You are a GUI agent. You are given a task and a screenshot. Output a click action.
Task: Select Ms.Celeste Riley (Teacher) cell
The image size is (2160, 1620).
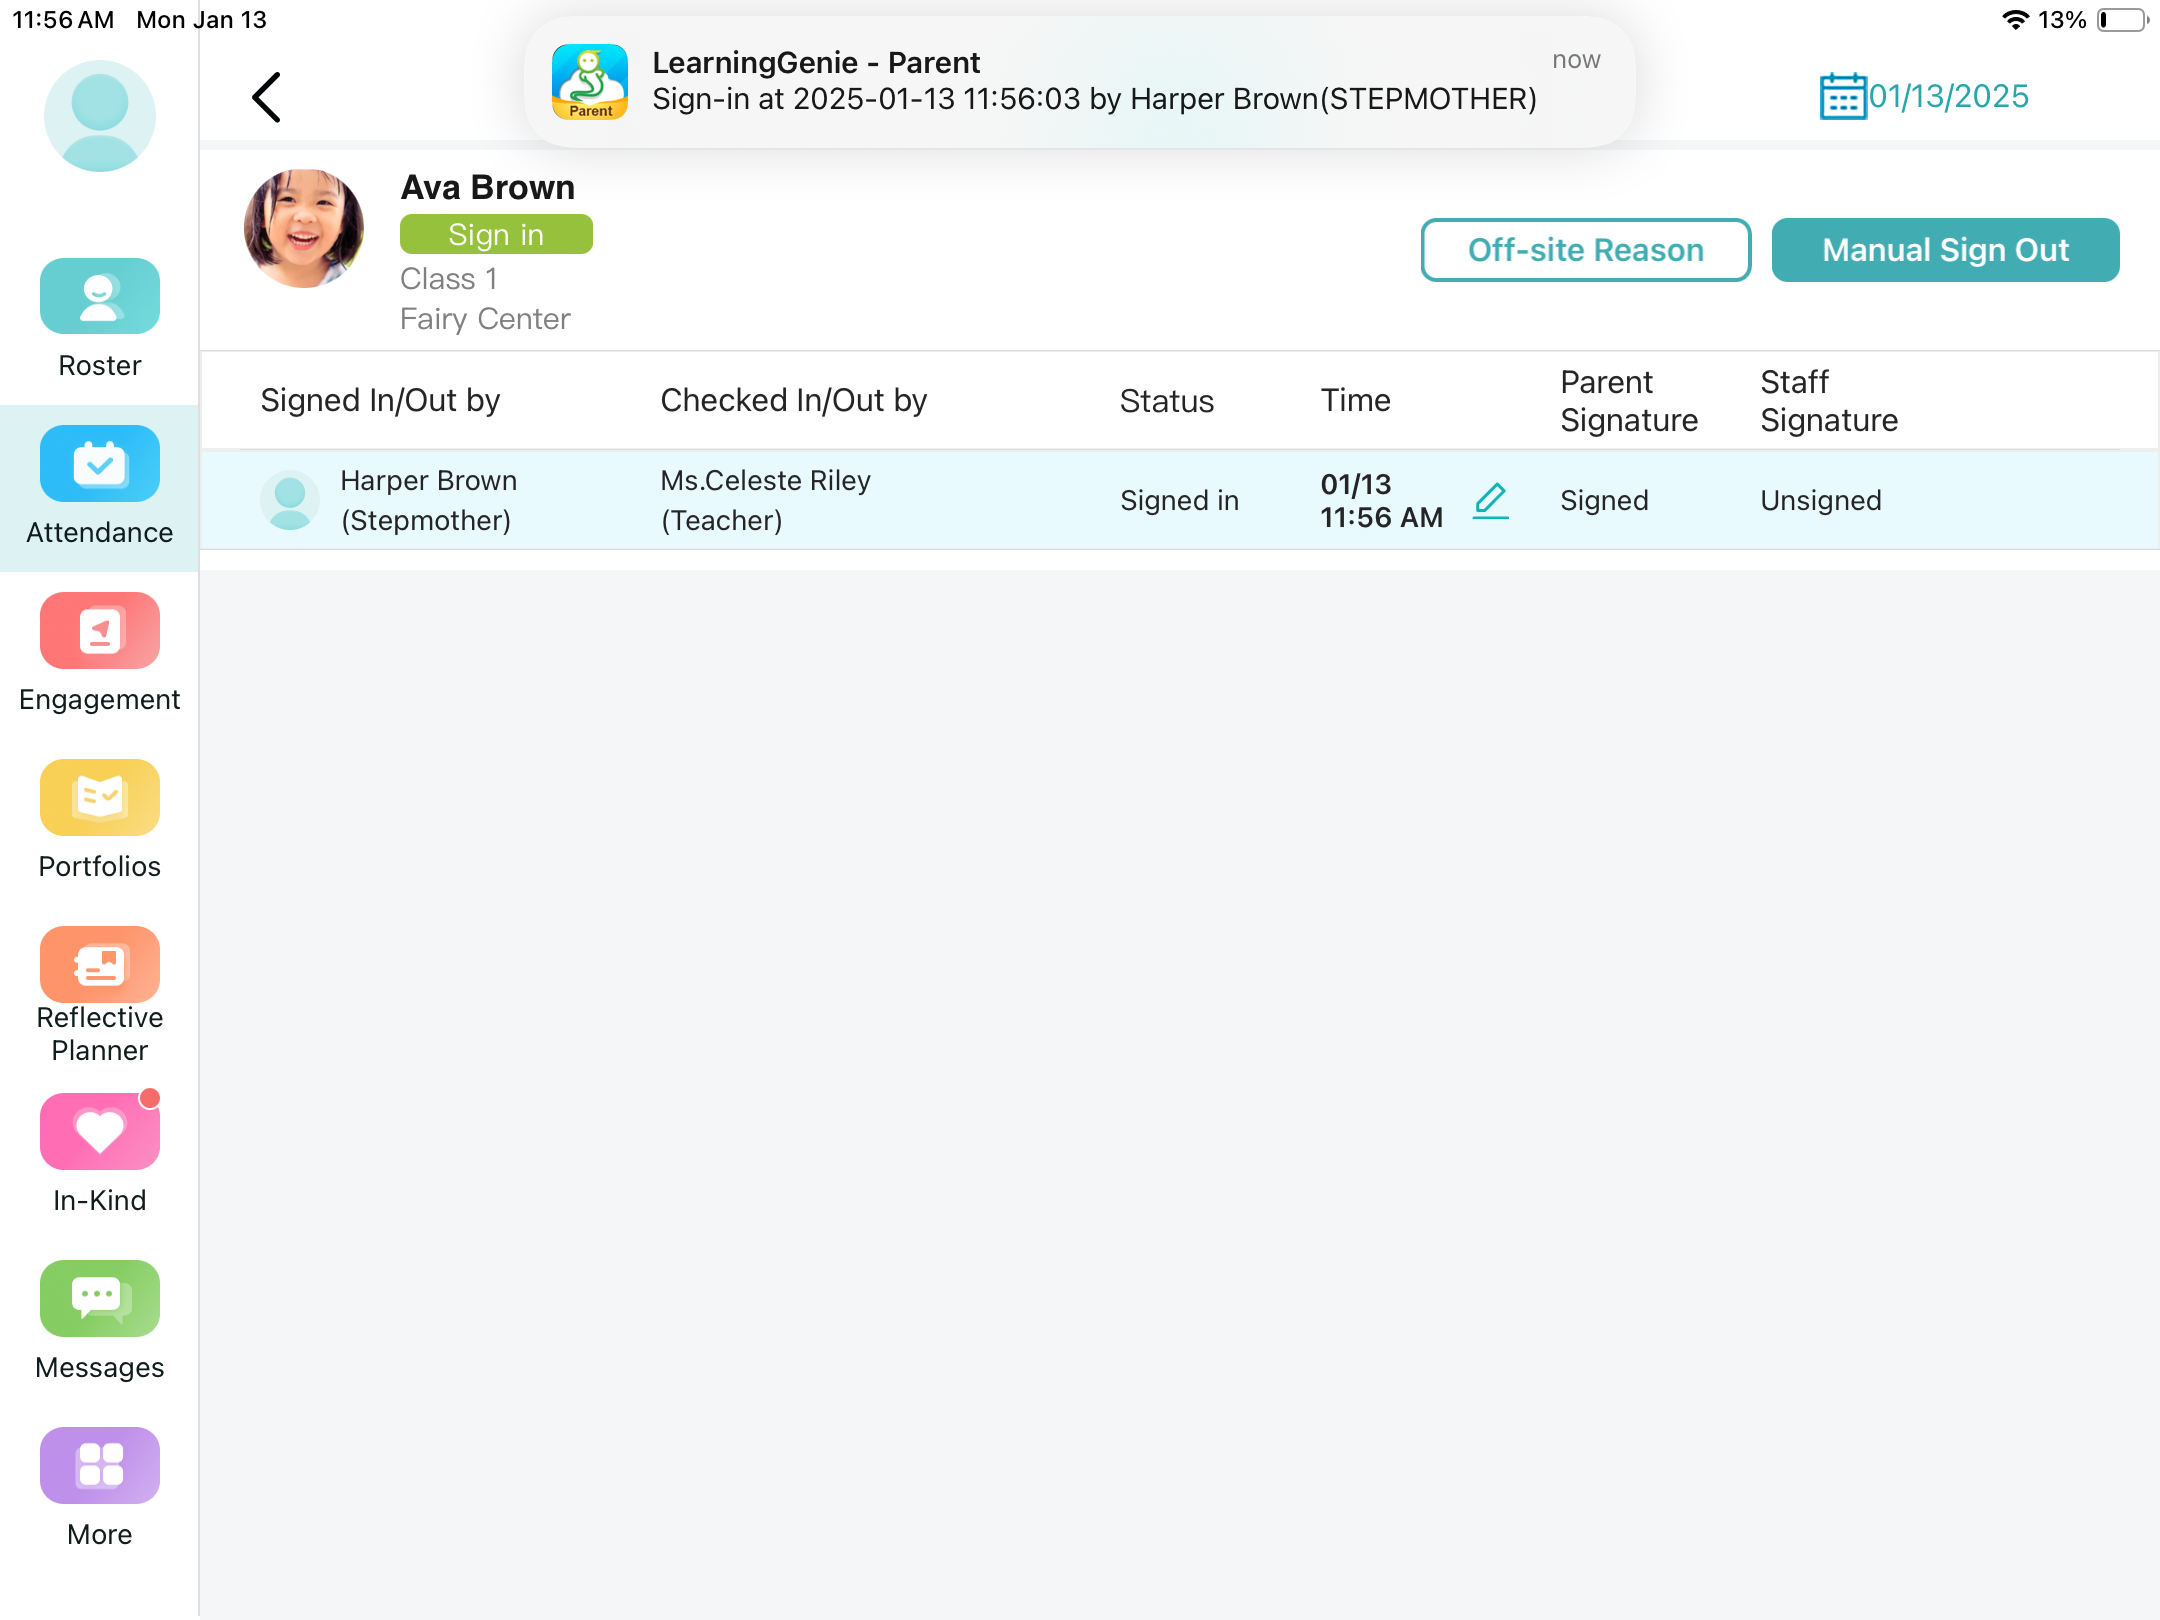coord(766,500)
